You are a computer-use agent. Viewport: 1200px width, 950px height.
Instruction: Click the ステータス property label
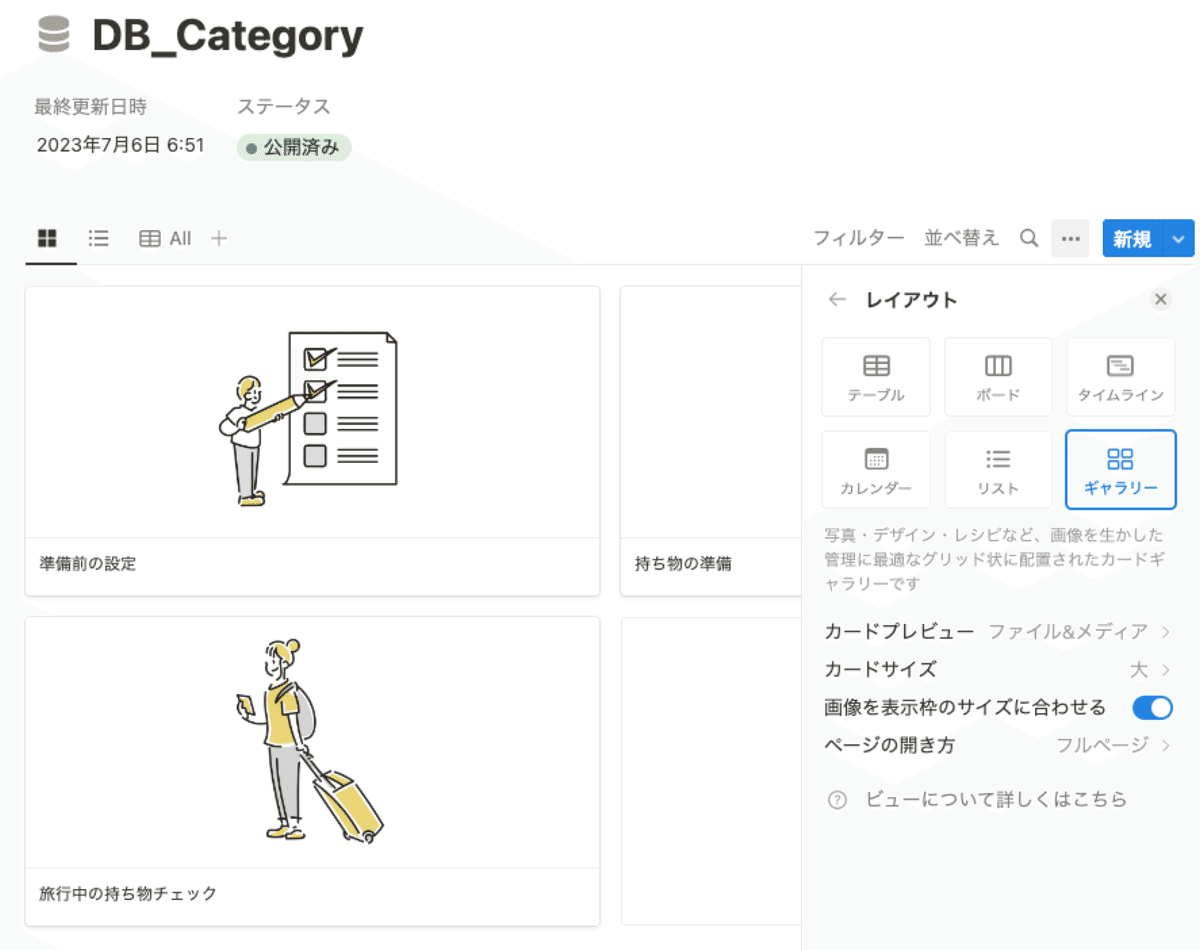click(284, 106)
